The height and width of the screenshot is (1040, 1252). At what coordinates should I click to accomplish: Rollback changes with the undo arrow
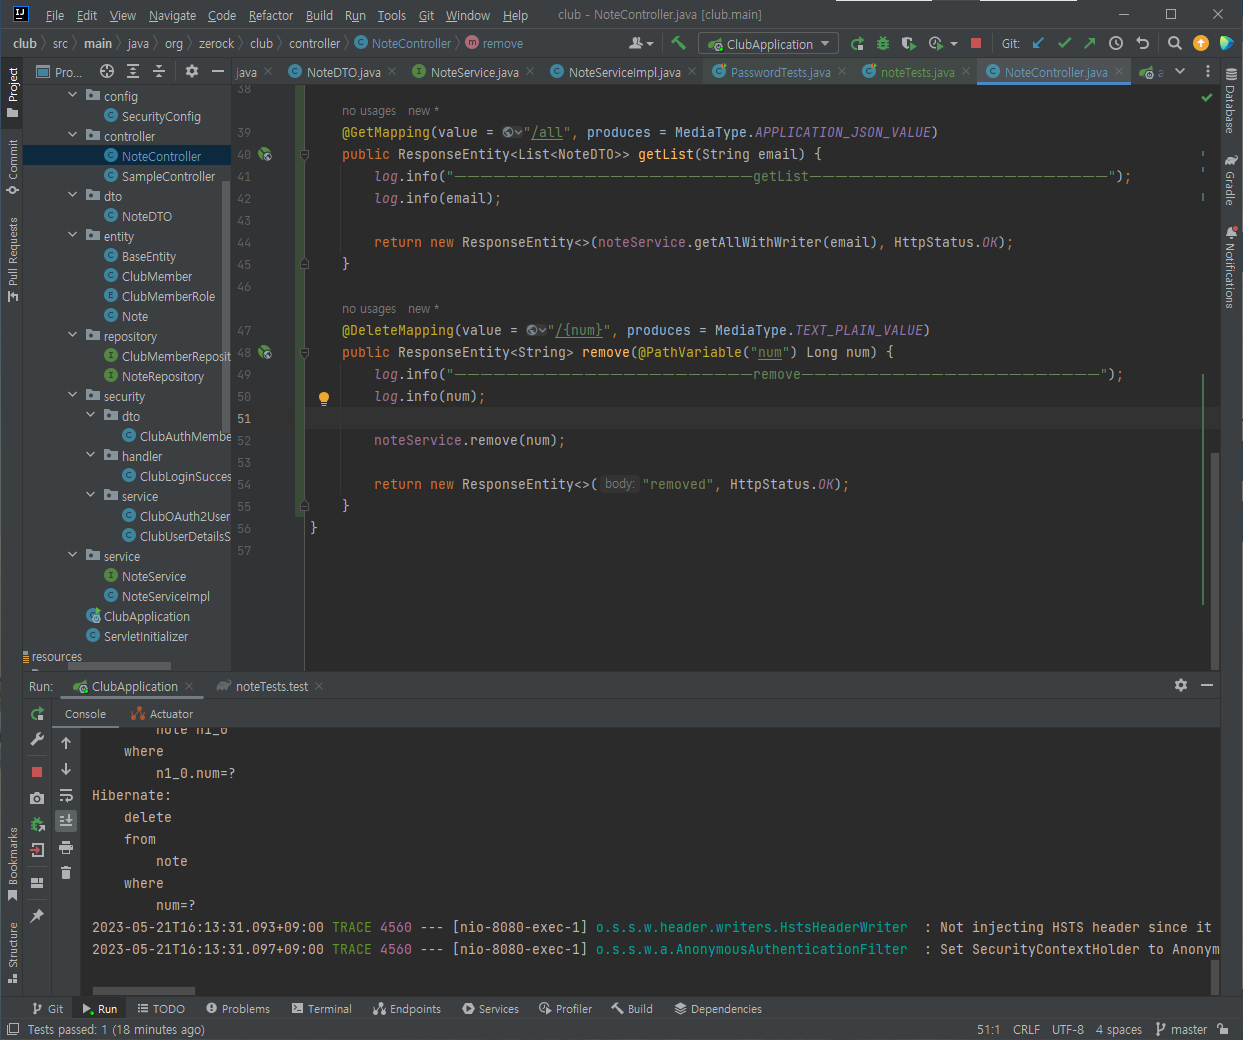1142,43
